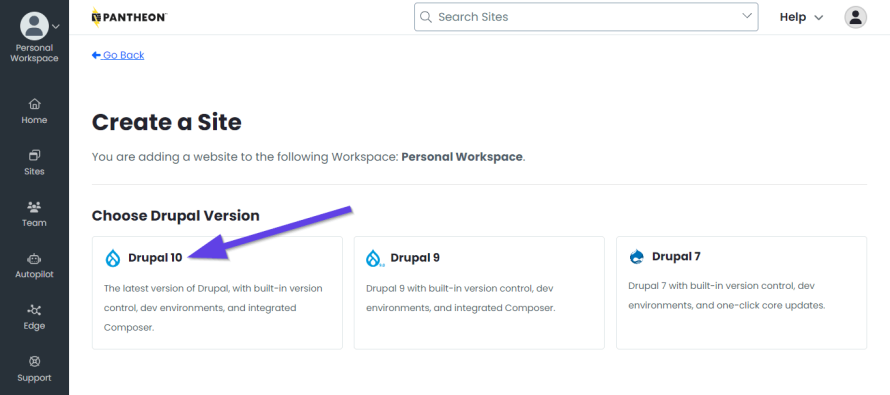The height and width of the screenshot is (395, 890).
Task: Open the user profile avatar at top right
Action: click(855, 17)
